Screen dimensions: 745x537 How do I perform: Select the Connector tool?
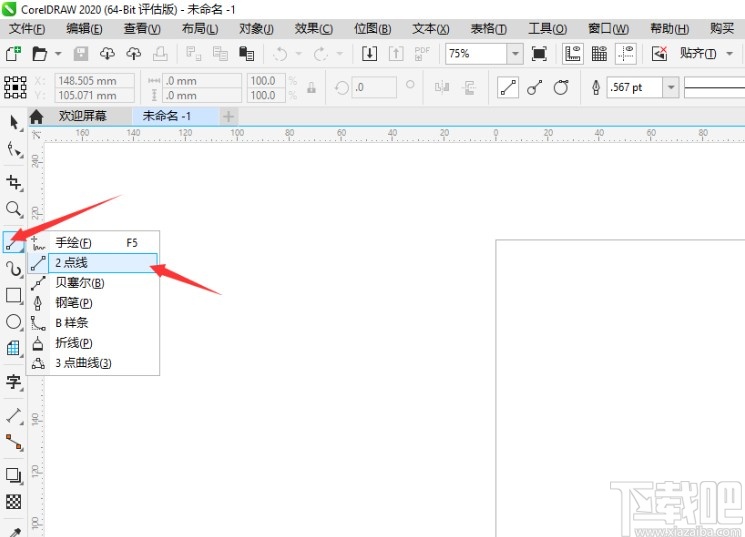14,442
